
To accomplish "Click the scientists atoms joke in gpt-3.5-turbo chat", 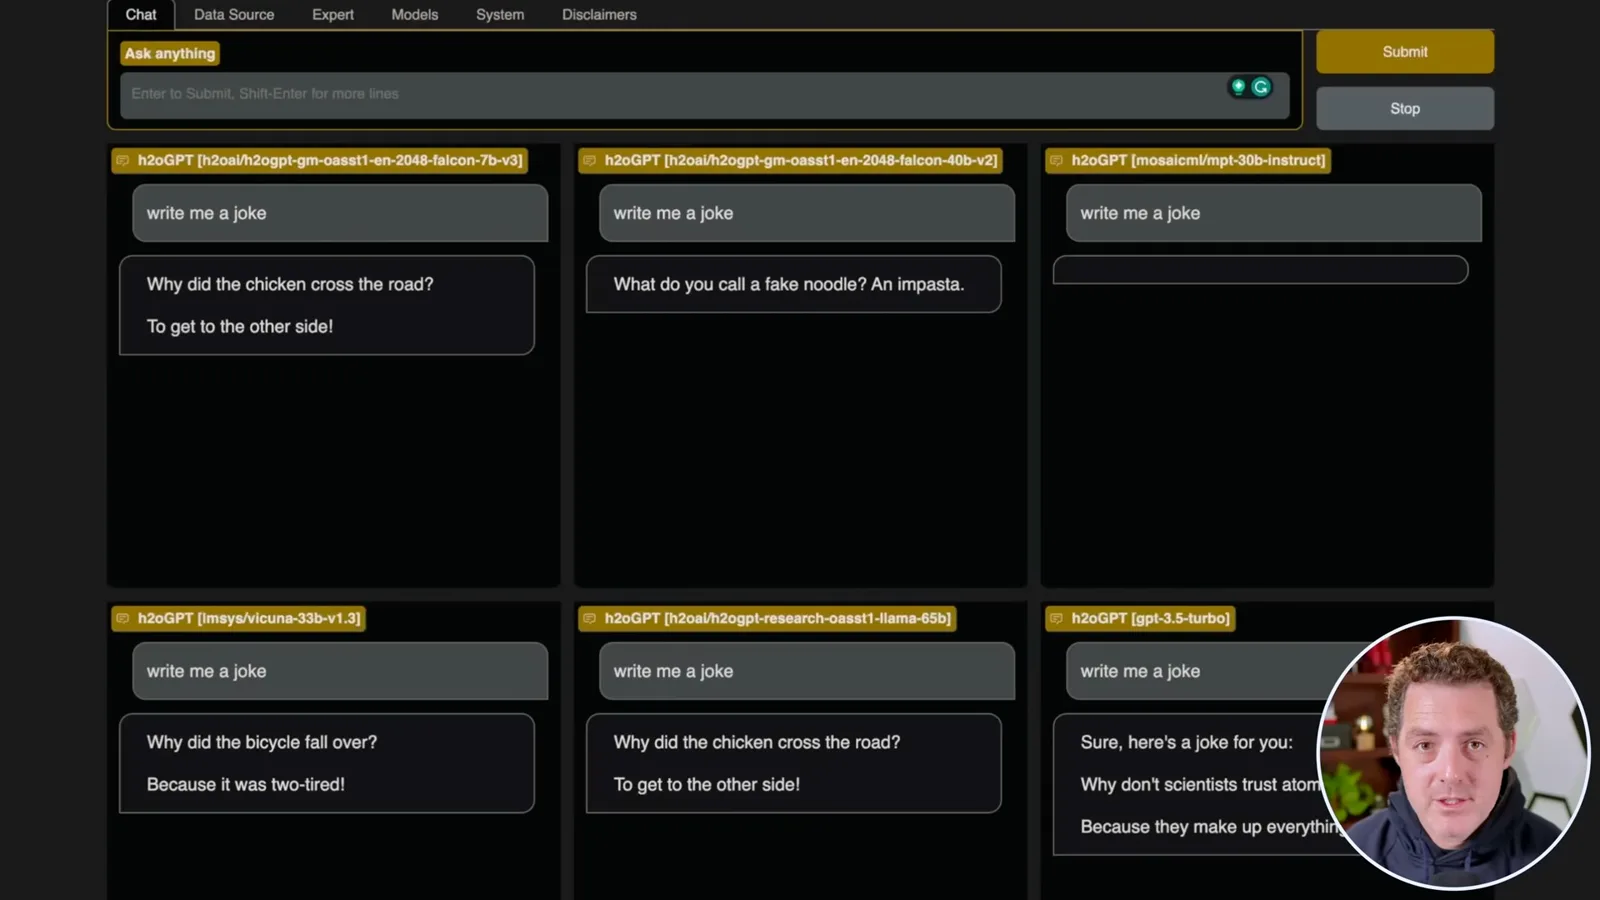I will pyautogui.click(x=1195, y=784).
